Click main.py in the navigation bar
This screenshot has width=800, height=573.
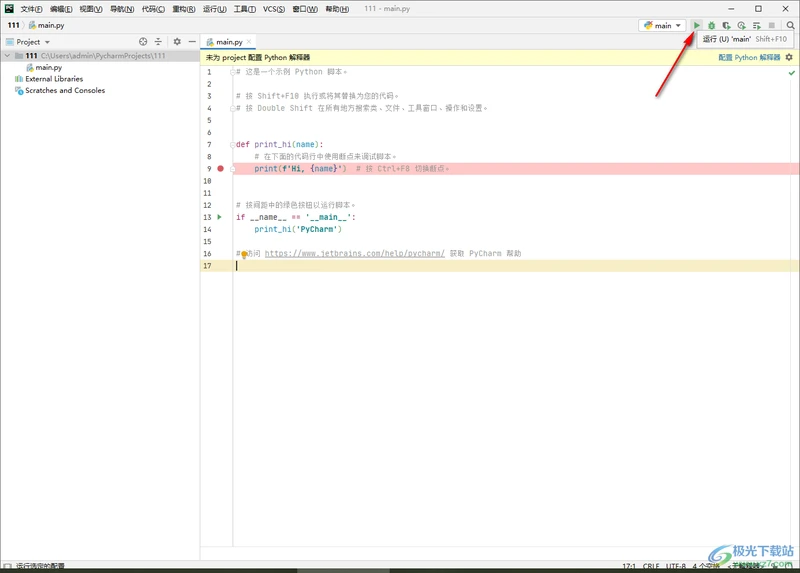46,25
